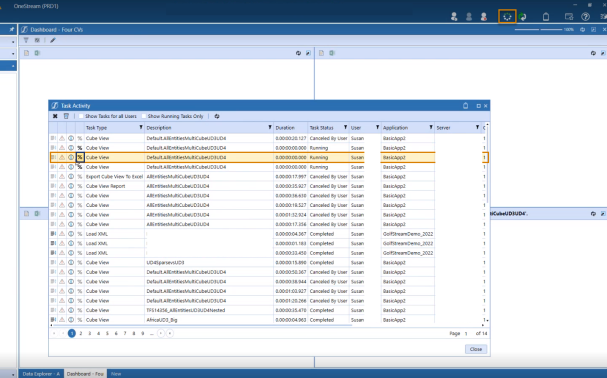The height and width of the screenshot is (378, 607).
Task: Open the Help question mark icon
Action: (x=585, y=17)
